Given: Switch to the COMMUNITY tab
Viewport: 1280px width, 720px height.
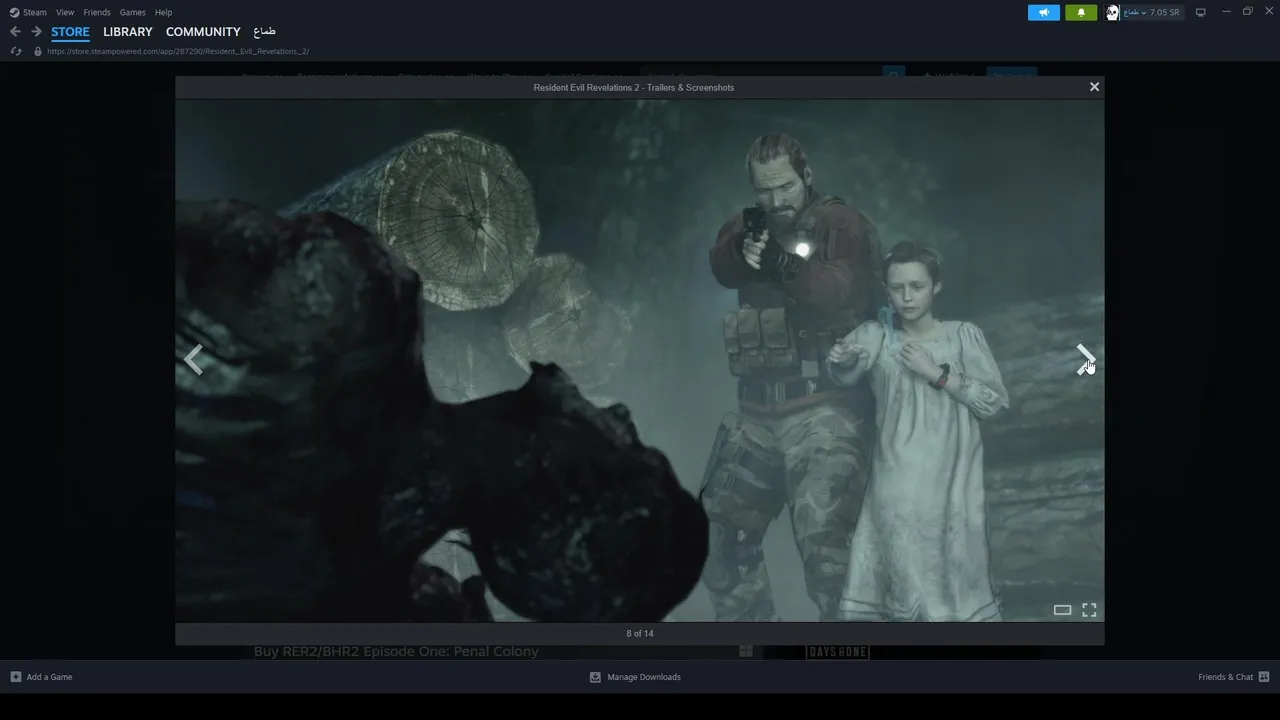Looking at the screenshot, I should tap(203, 32).
